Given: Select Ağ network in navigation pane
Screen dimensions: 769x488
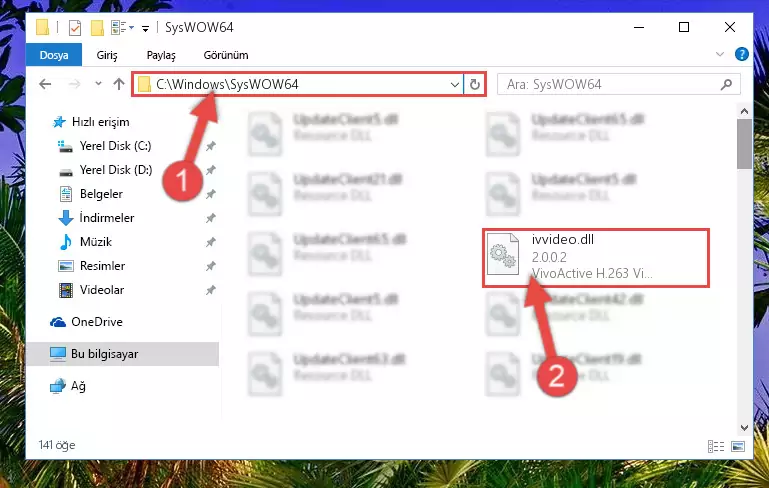Looking at the screenshot, I should click(x=68, y=386).
